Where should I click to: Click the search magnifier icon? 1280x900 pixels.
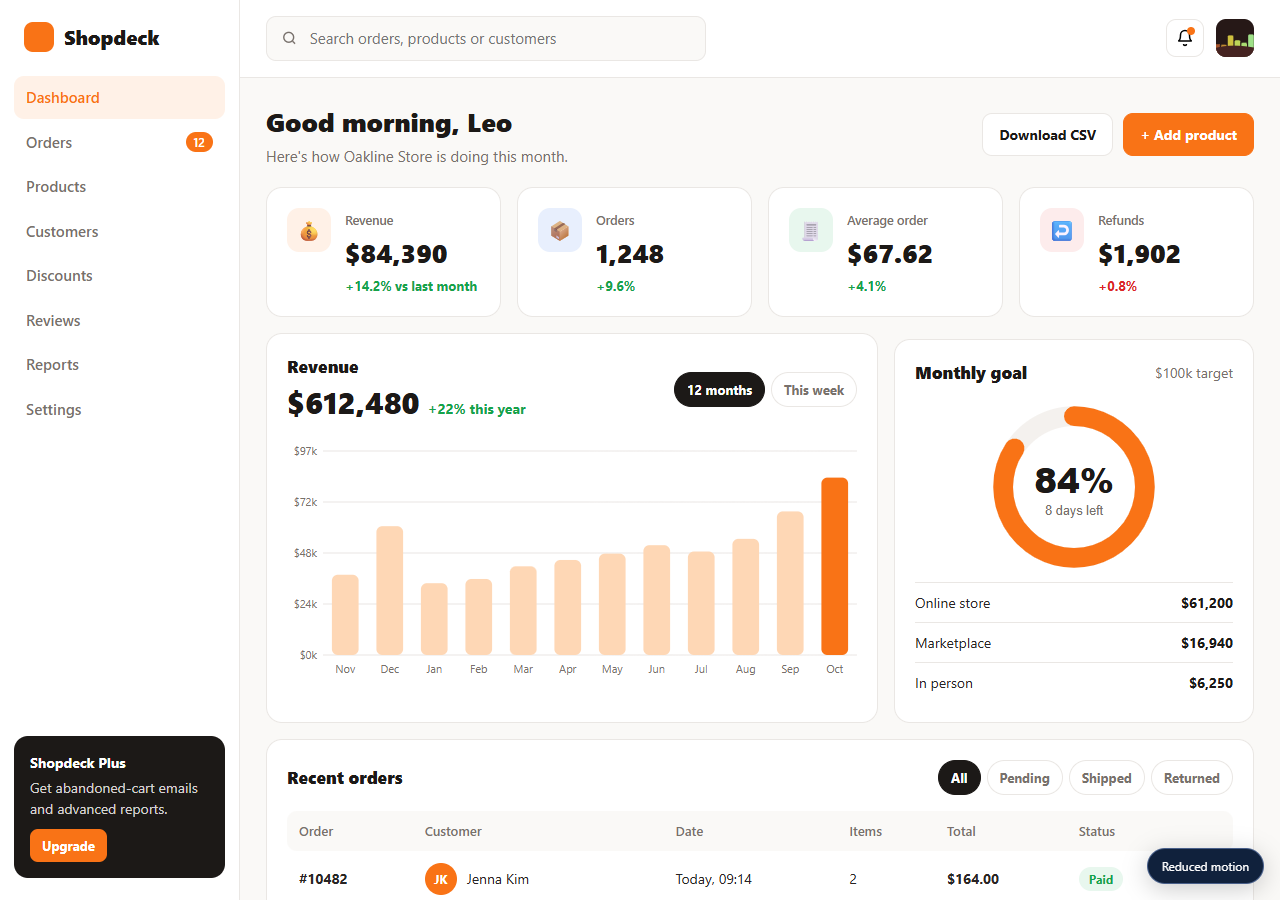tap(290, 39)
